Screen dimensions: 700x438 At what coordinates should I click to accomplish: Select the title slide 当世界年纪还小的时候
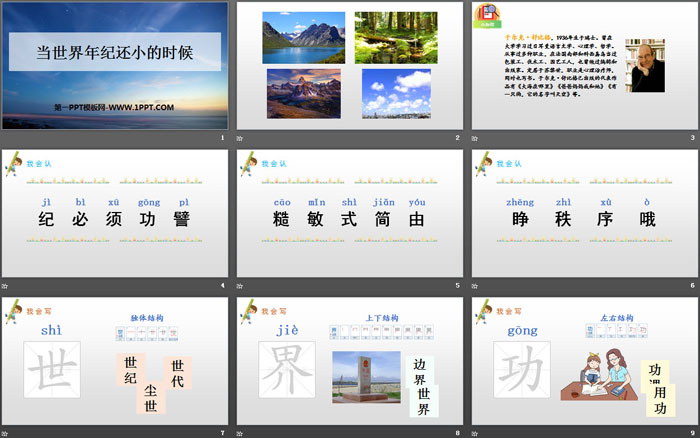115,65
